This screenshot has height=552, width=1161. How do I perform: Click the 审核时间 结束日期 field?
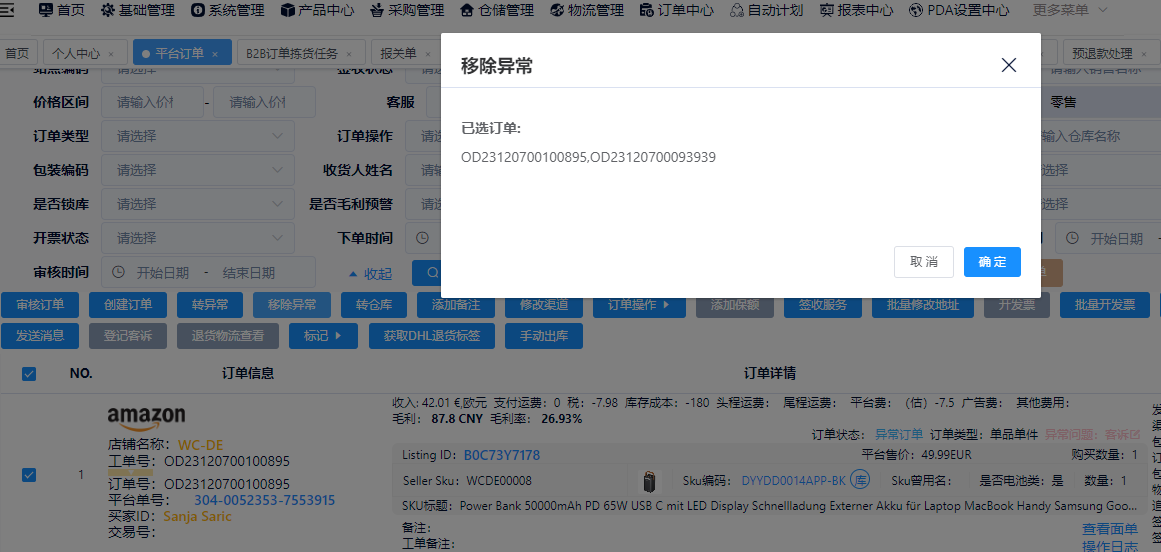pos(249,273)
